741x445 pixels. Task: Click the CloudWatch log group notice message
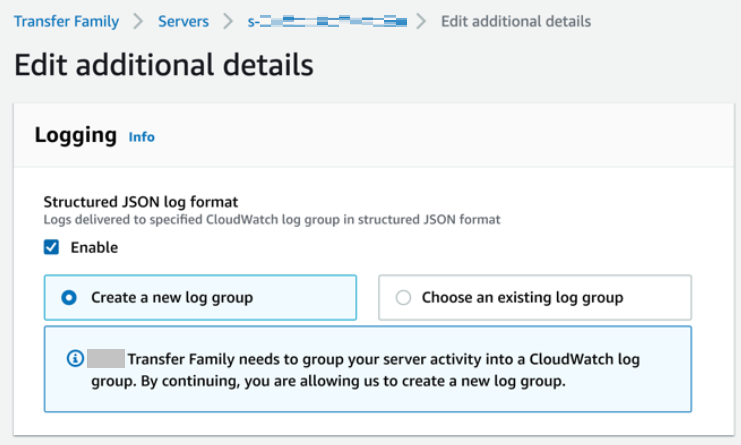pos(384,369)
